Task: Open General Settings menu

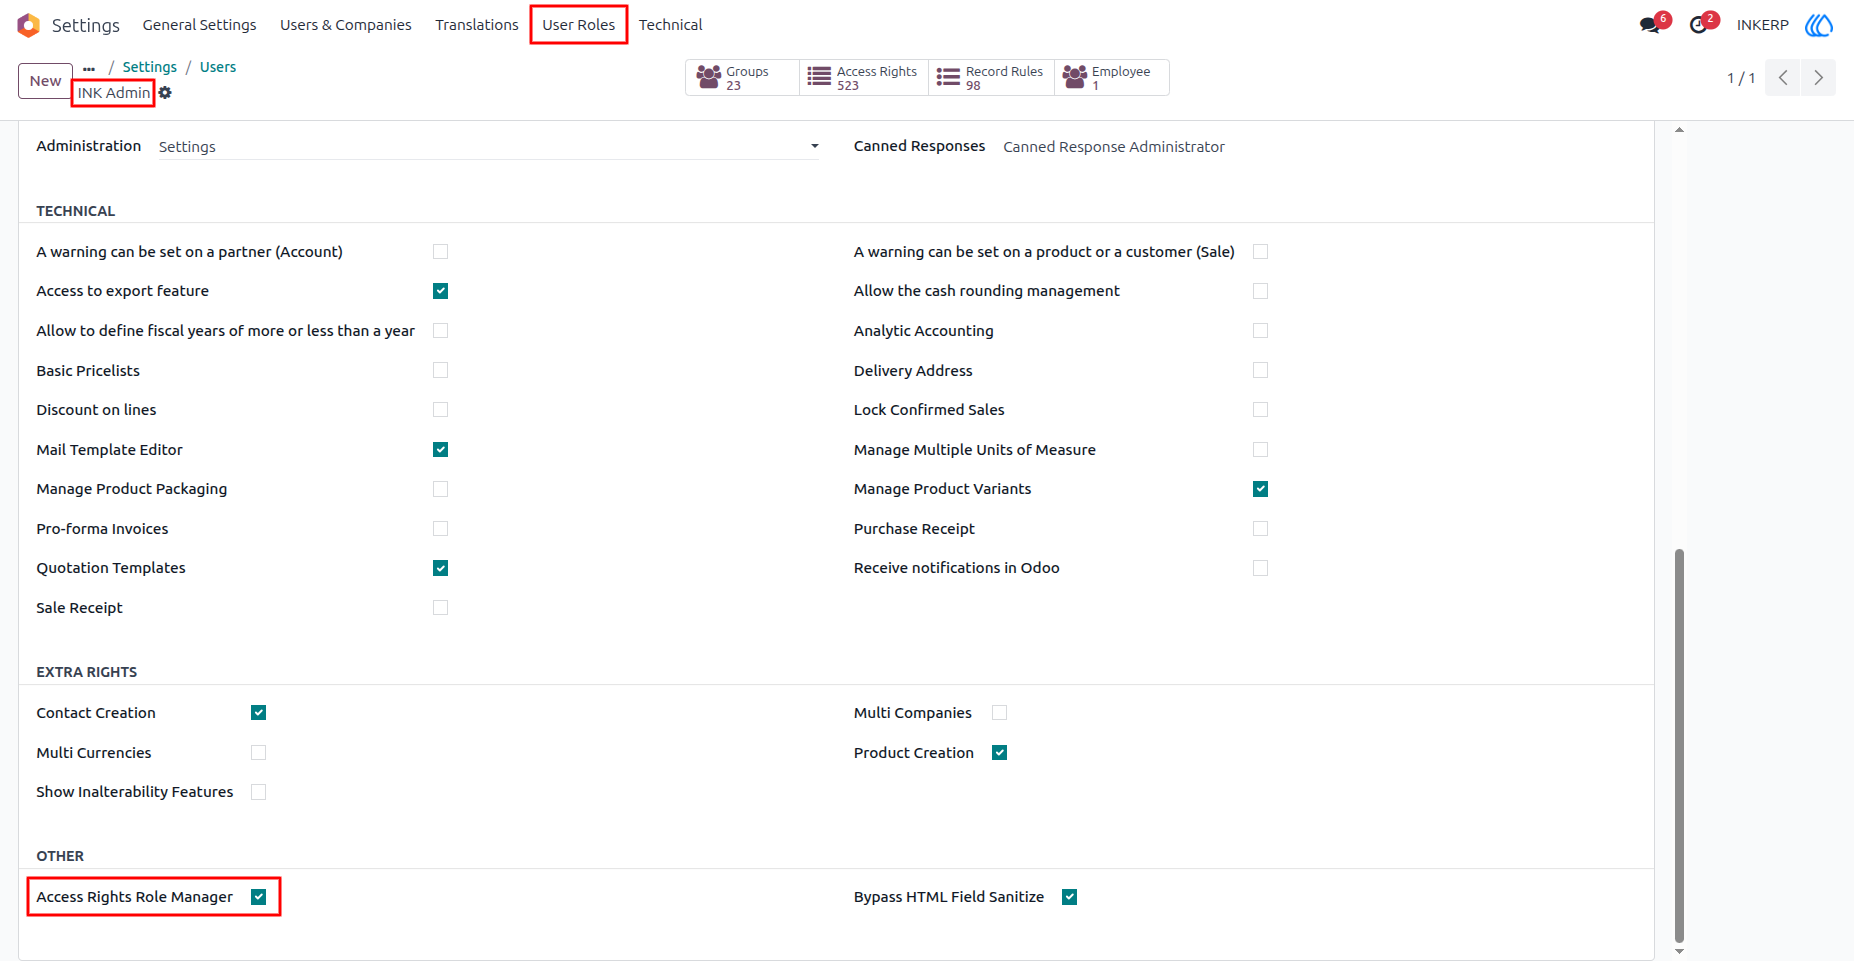Action: point(199,25)
